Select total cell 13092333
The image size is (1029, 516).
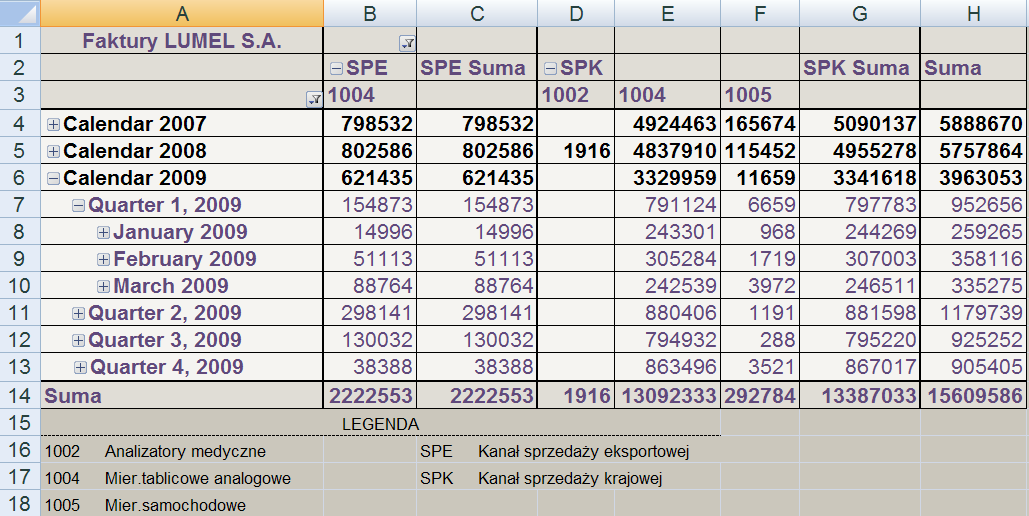tap(667, 395)
